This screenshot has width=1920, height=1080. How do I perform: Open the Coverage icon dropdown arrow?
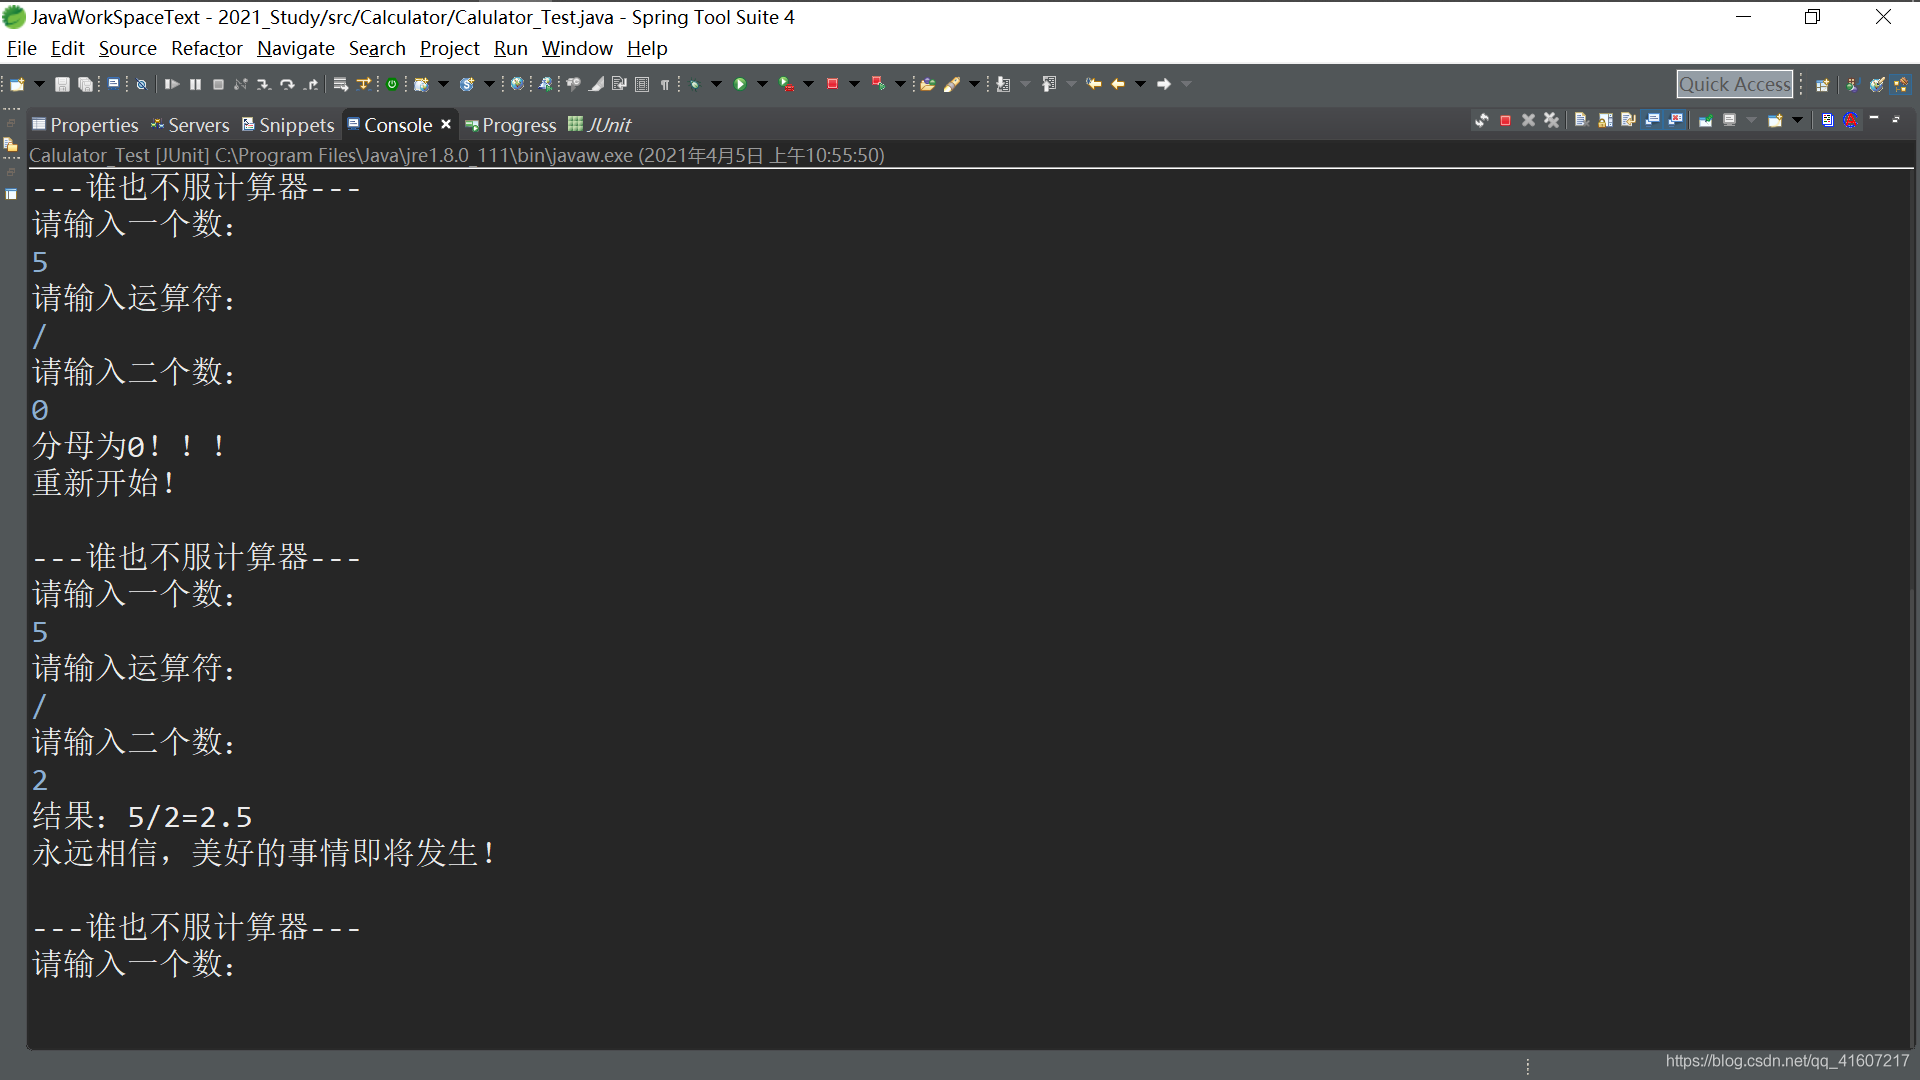pos(808,84)
